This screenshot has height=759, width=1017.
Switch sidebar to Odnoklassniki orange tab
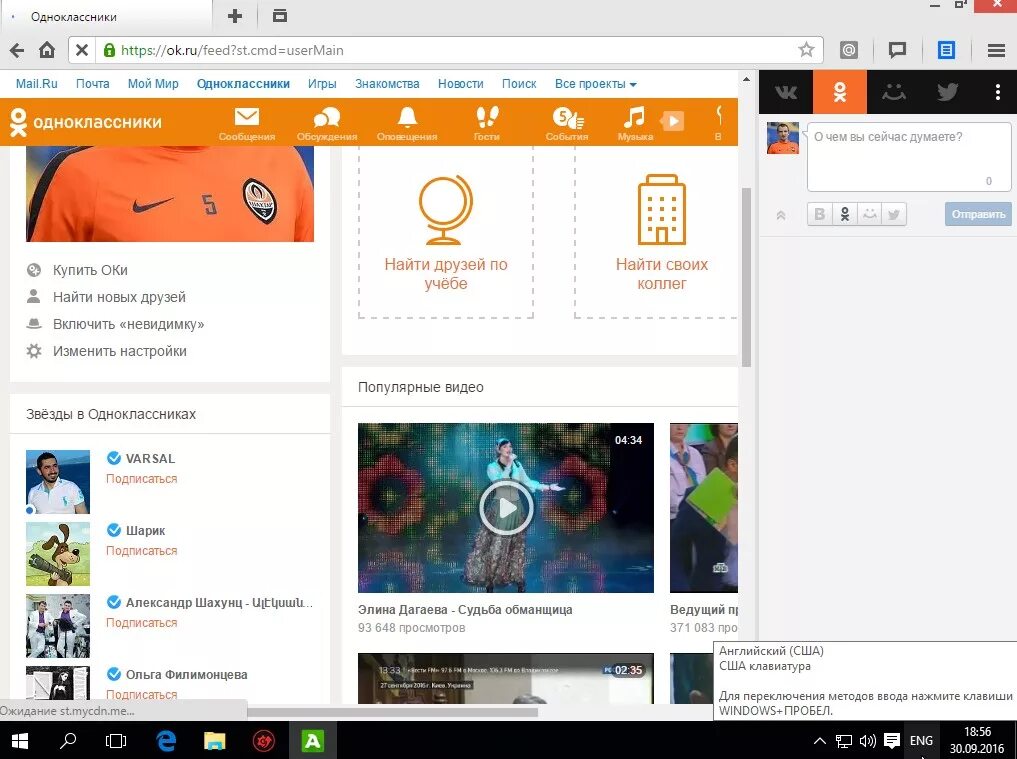tap(840, 92)
